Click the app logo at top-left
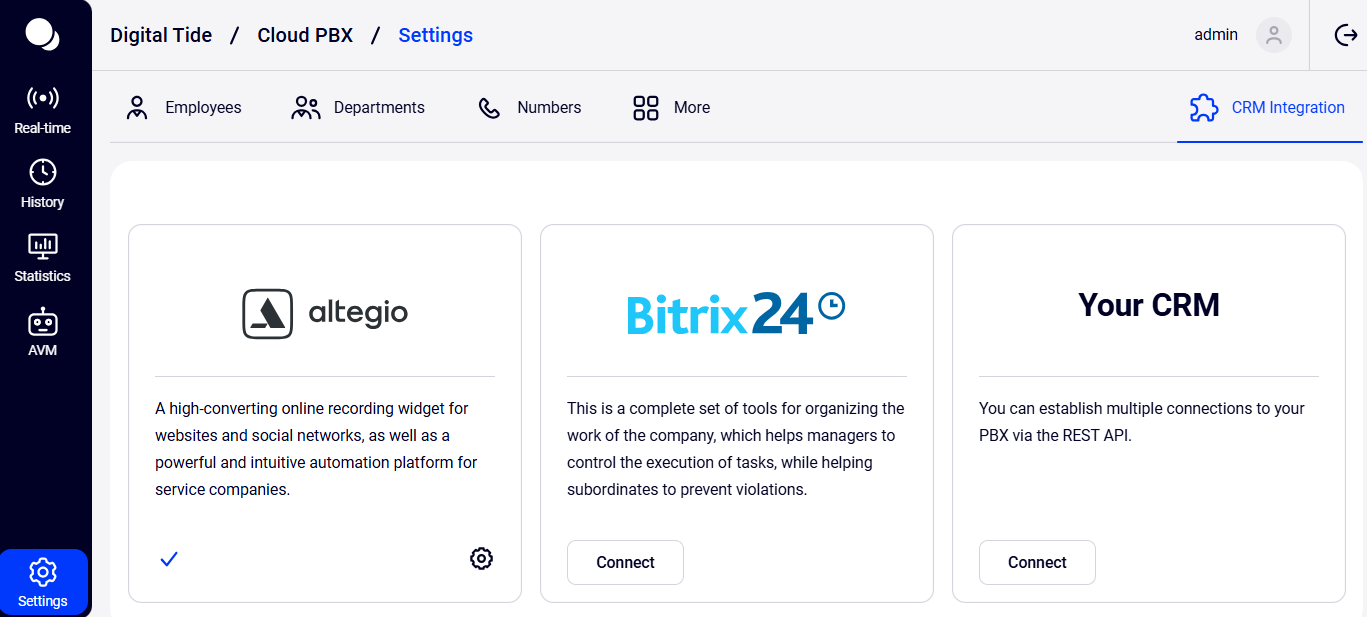 (42, 34)
